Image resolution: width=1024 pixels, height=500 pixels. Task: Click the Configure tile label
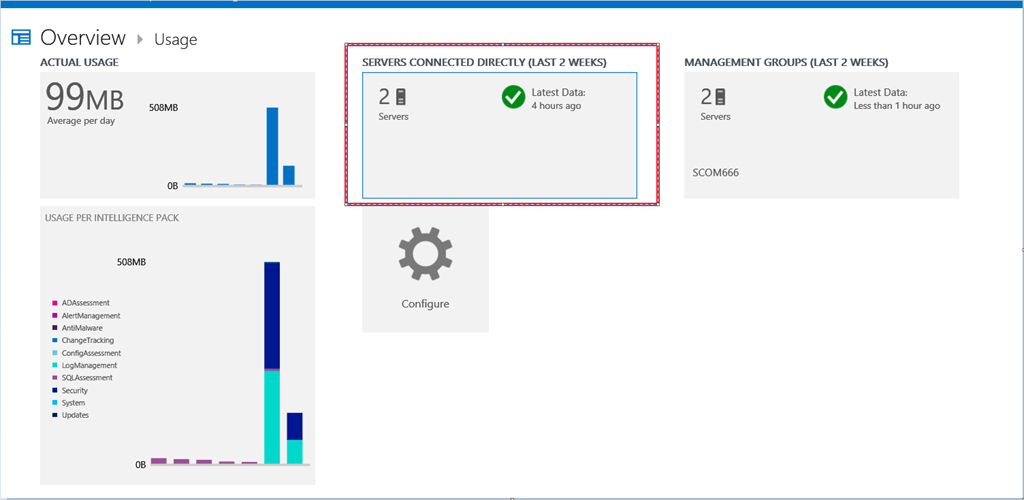[425, 304]
